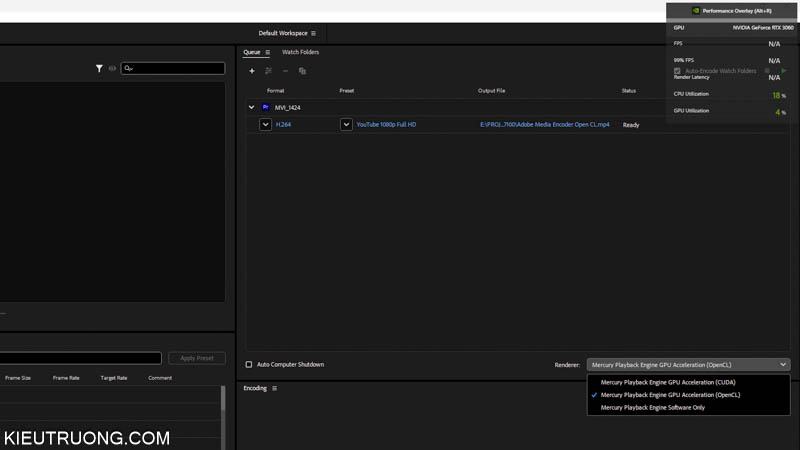Click the Ready status text
The width and height of the screenshot is (800, 450).
pyautogui.click(x=631, y=125)
